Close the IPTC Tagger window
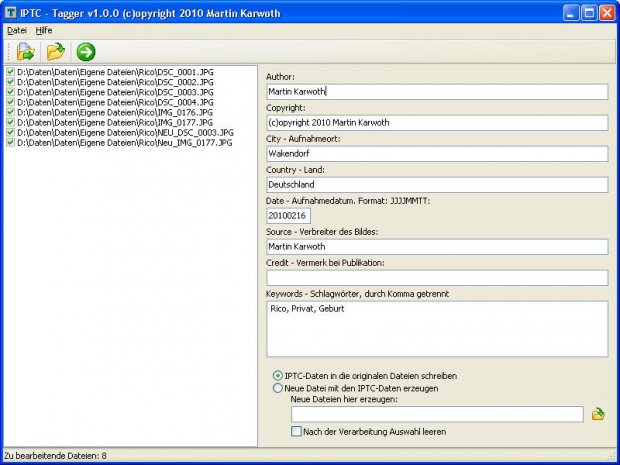Viewport: 620px width, 465px height. (x=607, y=13)
